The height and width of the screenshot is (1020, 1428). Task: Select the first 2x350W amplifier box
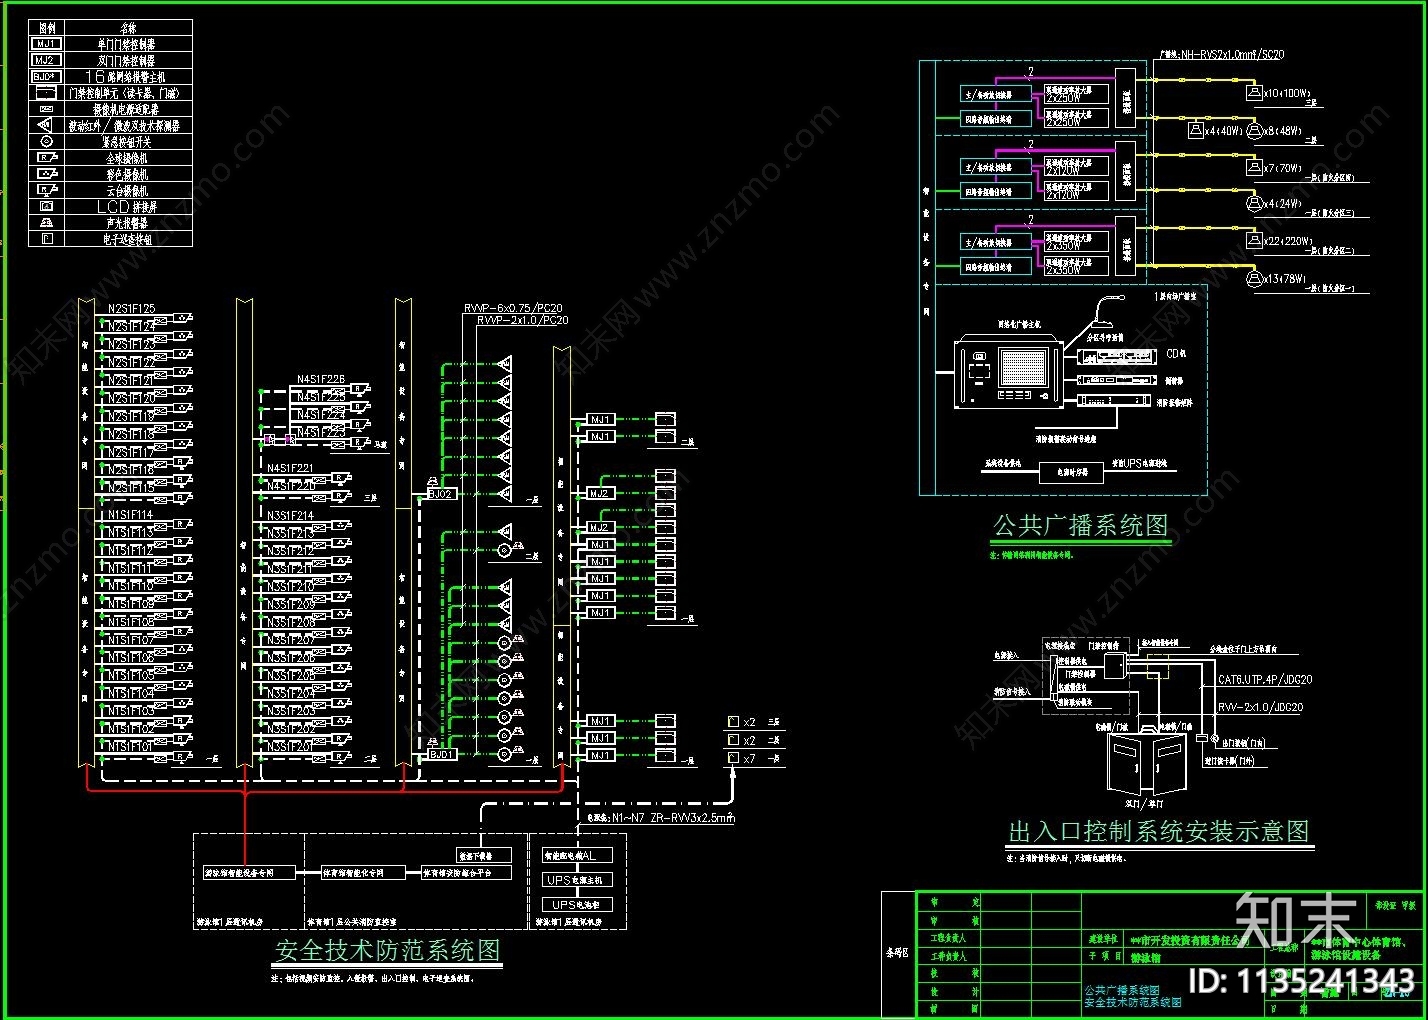pos(1076,242)
